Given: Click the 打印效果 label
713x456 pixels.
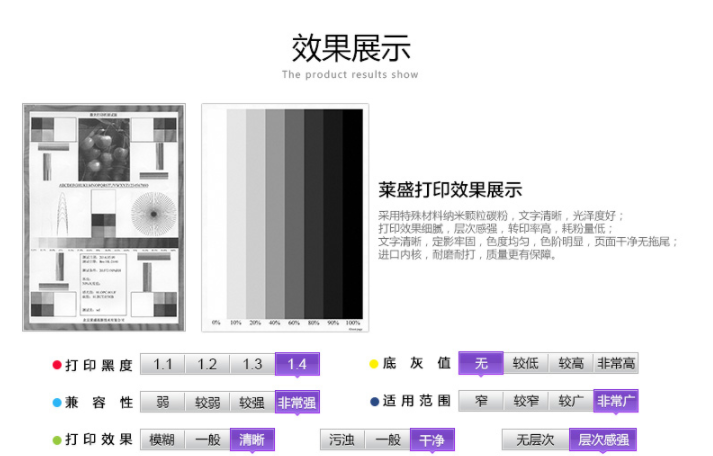Looking at the screenshot, I should (x=99, y=440).
